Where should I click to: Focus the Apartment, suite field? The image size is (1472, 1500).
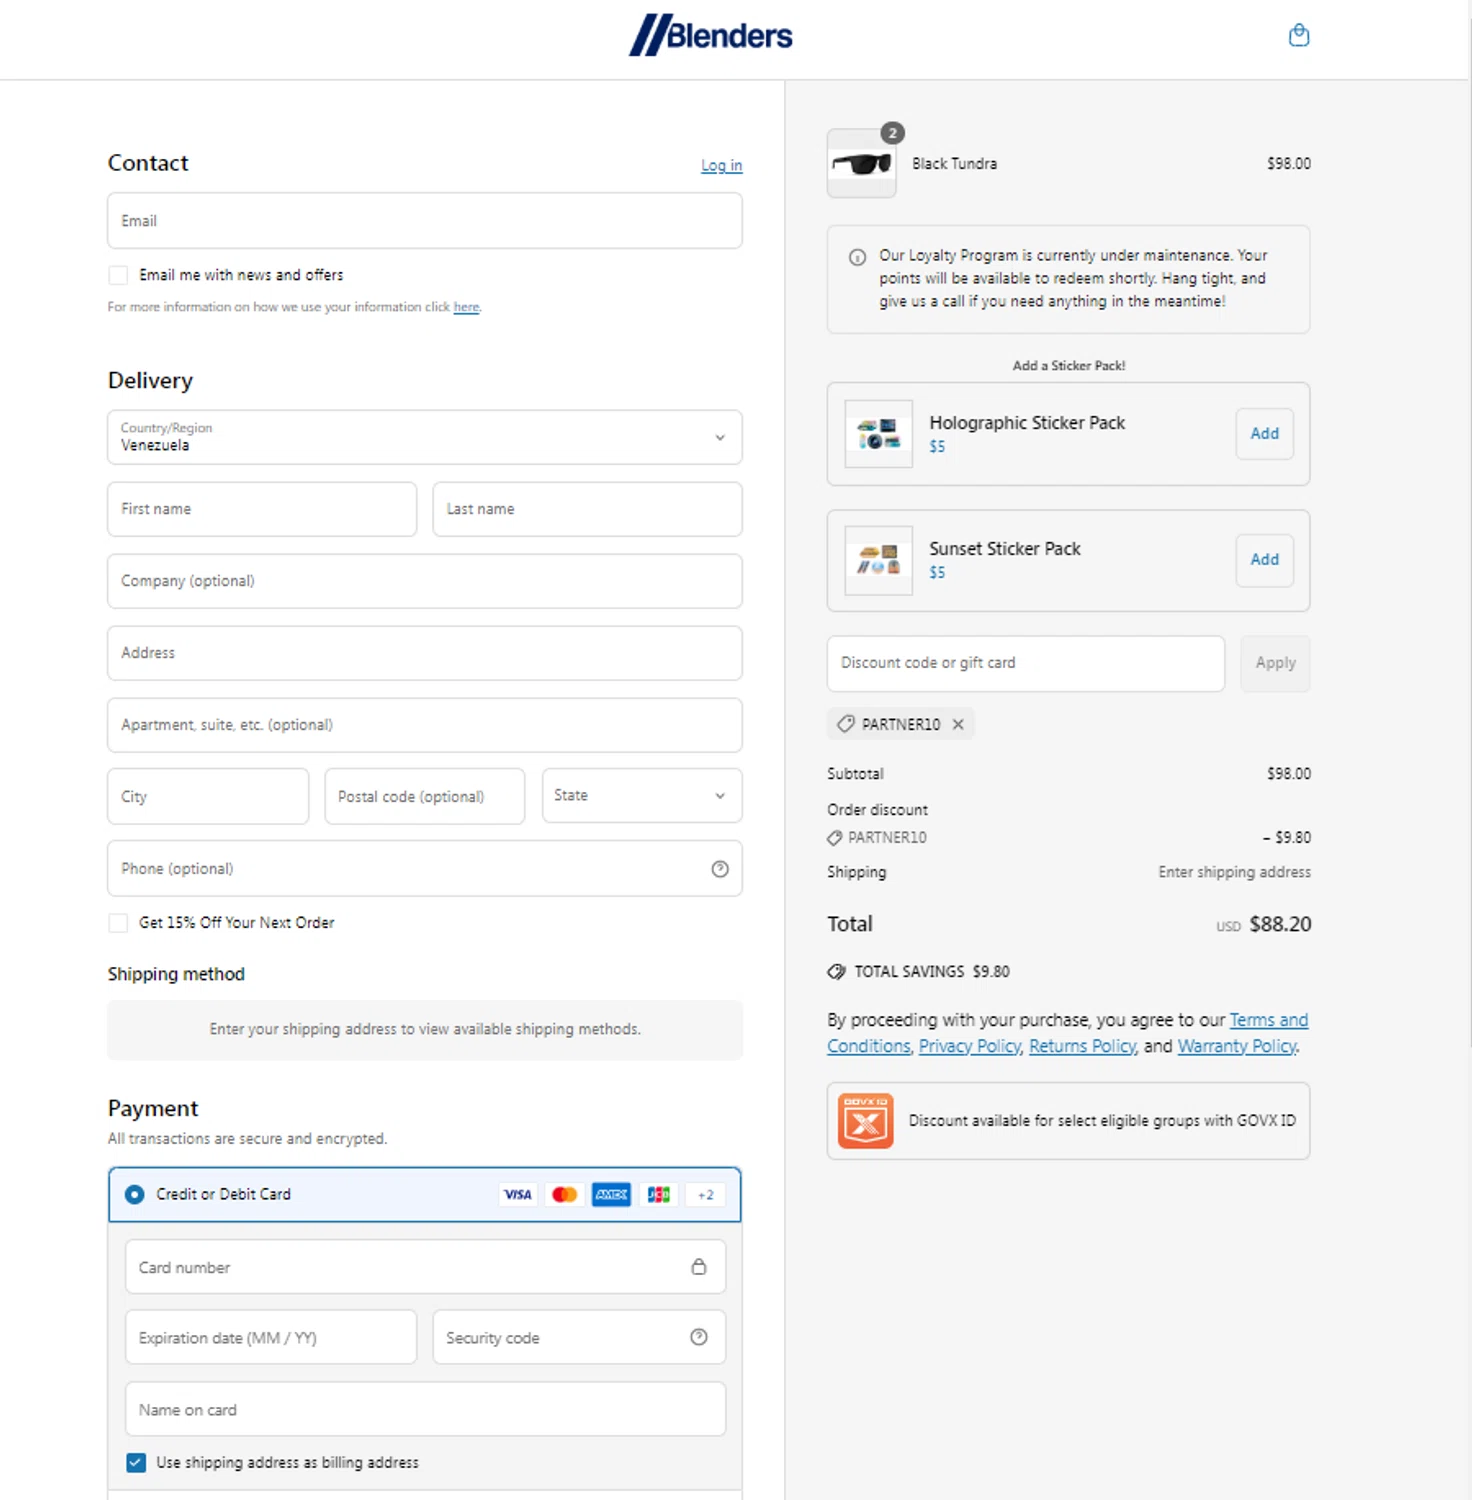[x=425, y=725]
